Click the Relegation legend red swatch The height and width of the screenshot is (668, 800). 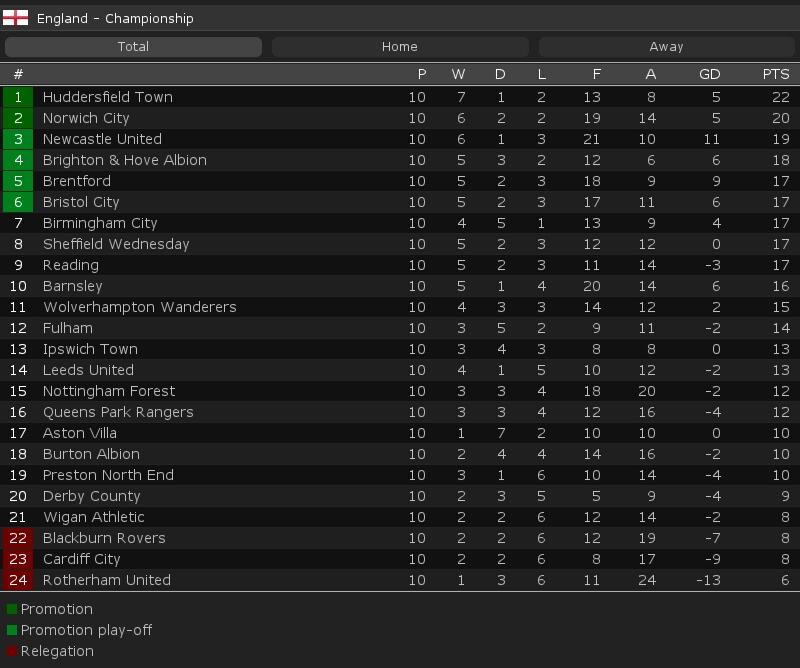tap(12, 651)
